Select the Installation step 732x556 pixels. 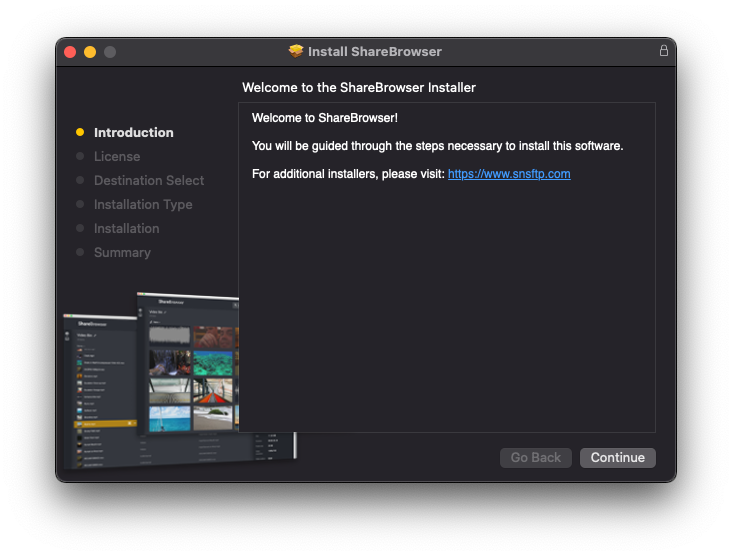coord(127,229)
